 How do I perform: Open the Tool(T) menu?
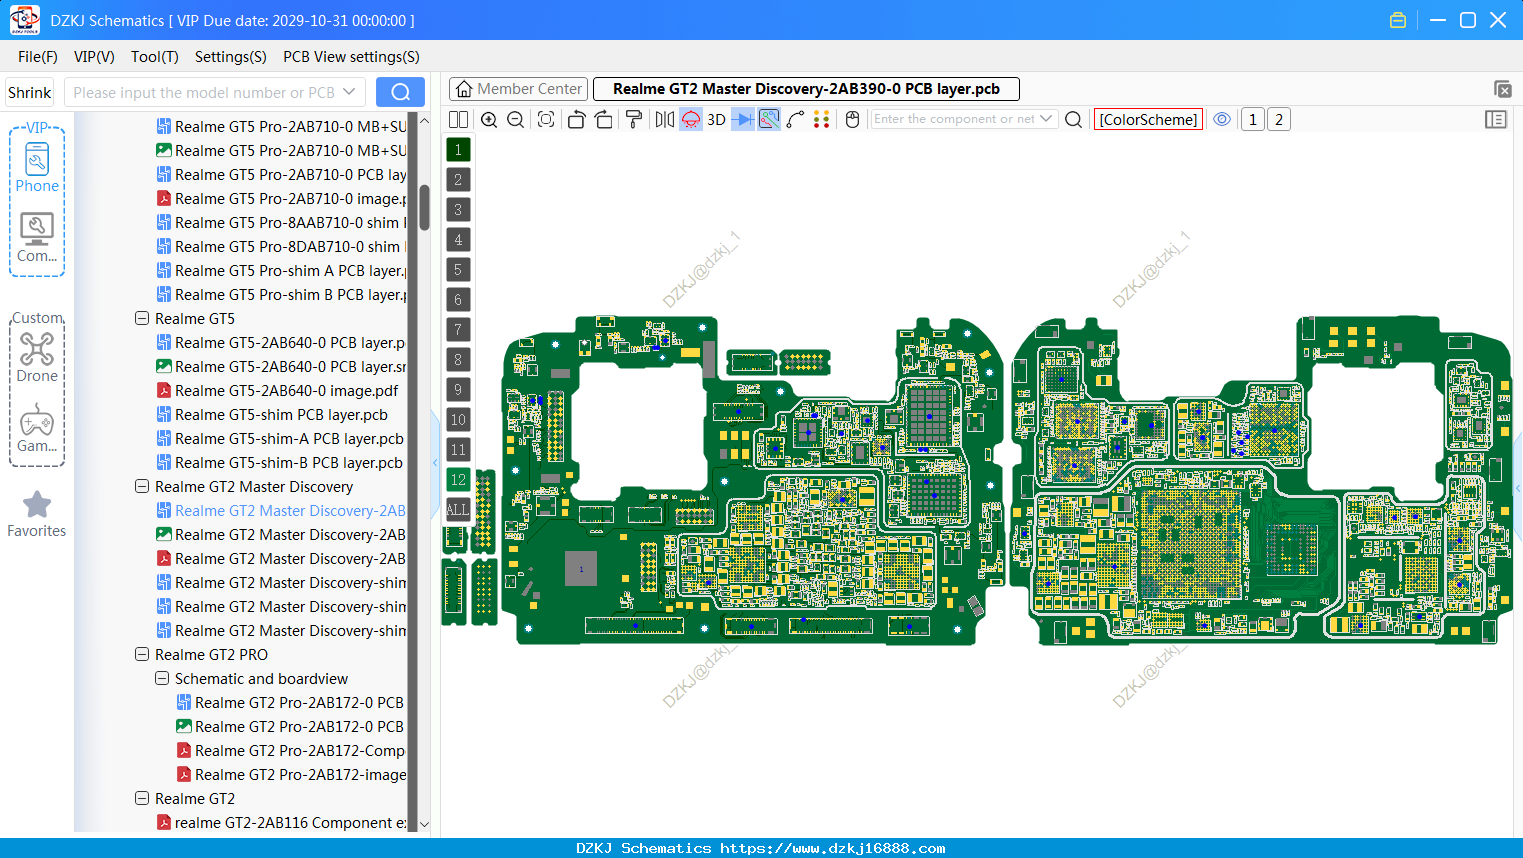coord(155,57)
